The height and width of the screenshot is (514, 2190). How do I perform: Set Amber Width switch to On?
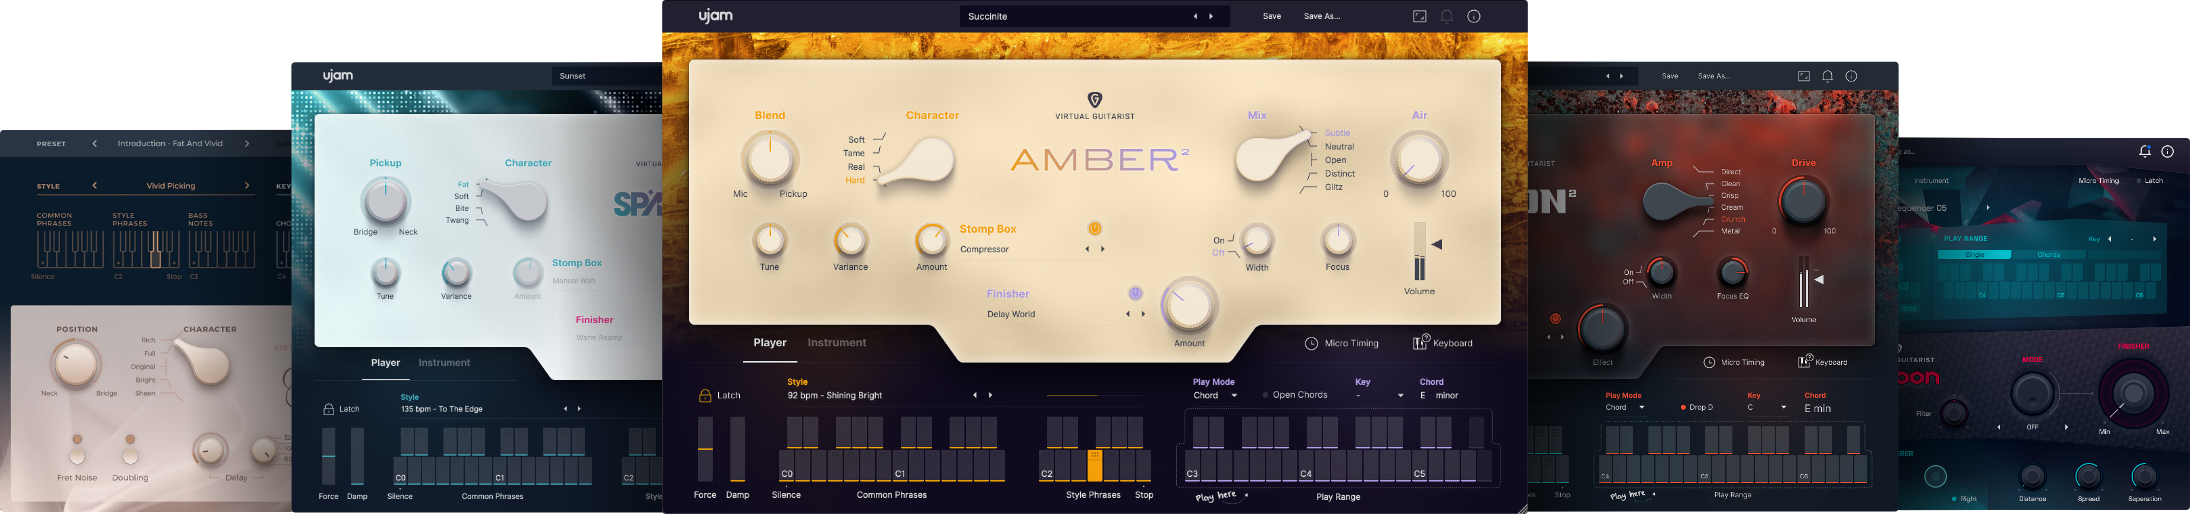tap(1219, 240)
